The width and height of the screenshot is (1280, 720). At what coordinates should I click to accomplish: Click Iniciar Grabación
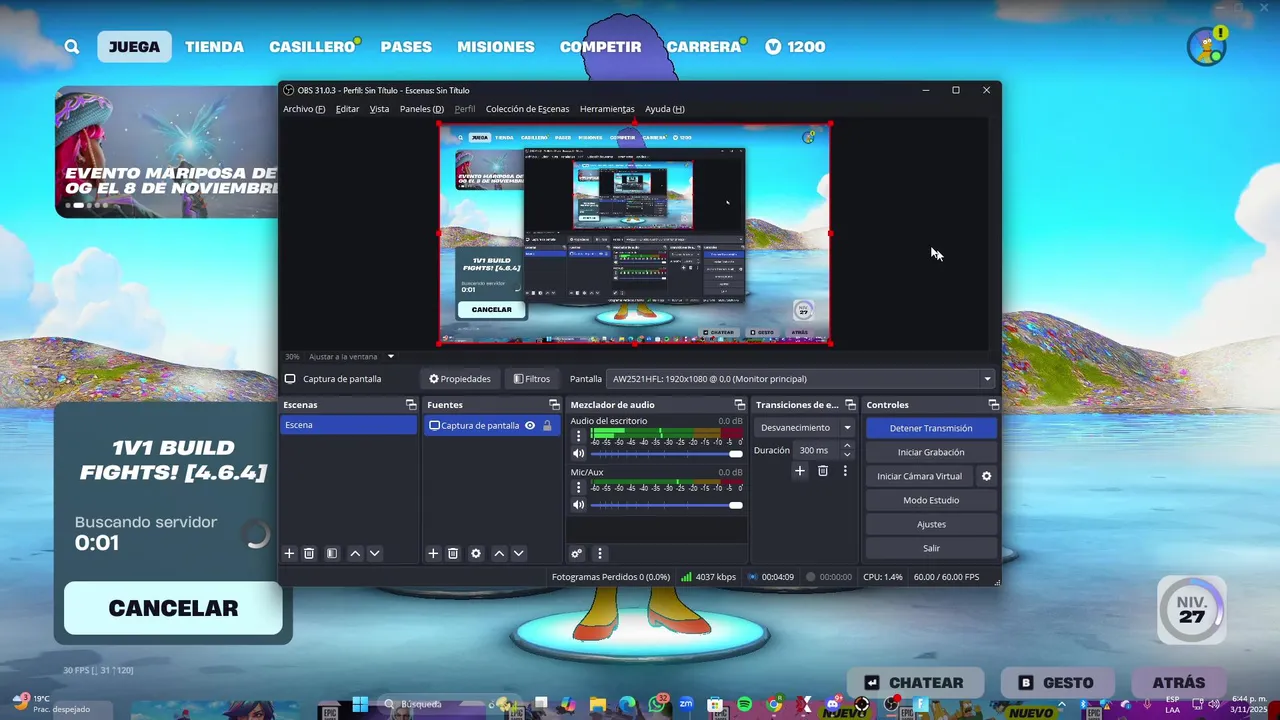(931, 452)
